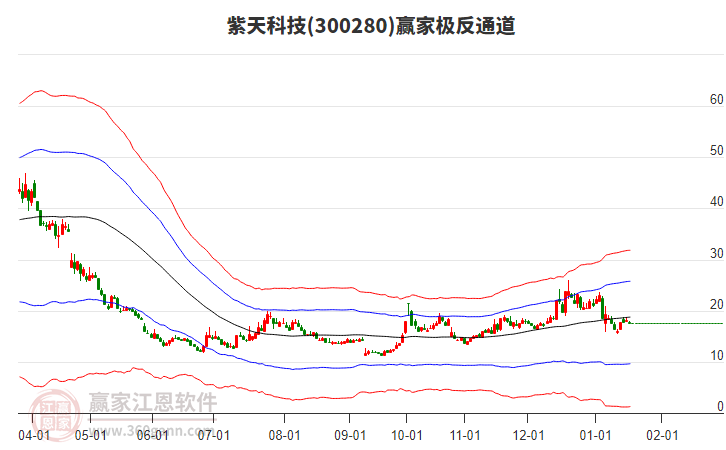Click the price axis value 0
726x450 pixels.
coord(720,406)
